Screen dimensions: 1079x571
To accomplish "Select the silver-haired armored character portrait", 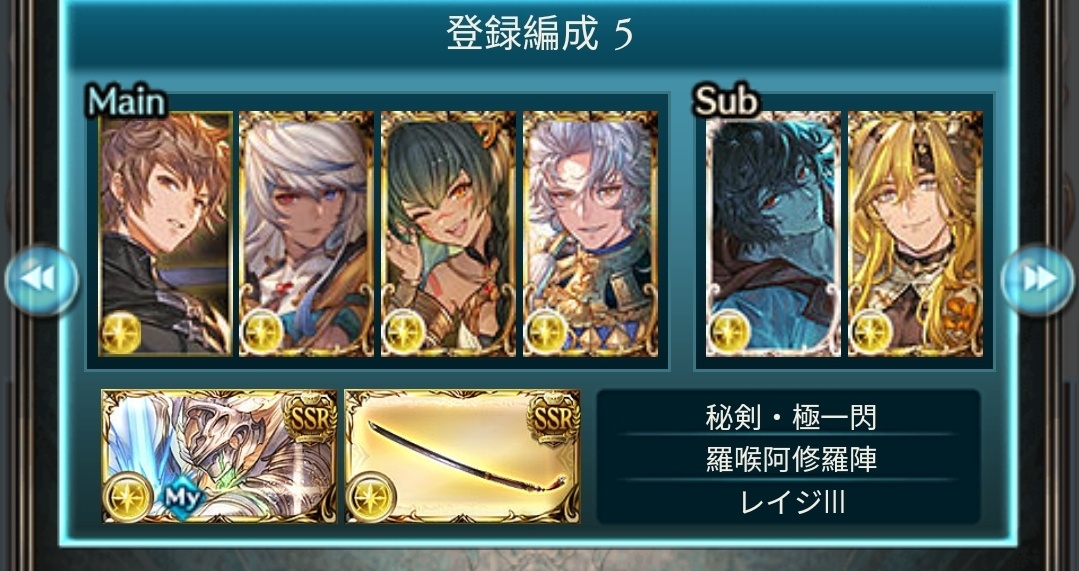I will click(590, 234).
